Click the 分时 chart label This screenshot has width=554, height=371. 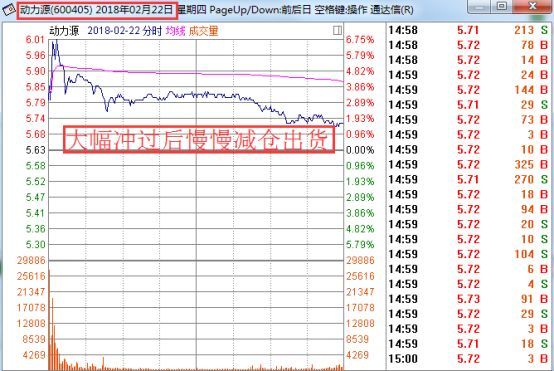point(152,31)
